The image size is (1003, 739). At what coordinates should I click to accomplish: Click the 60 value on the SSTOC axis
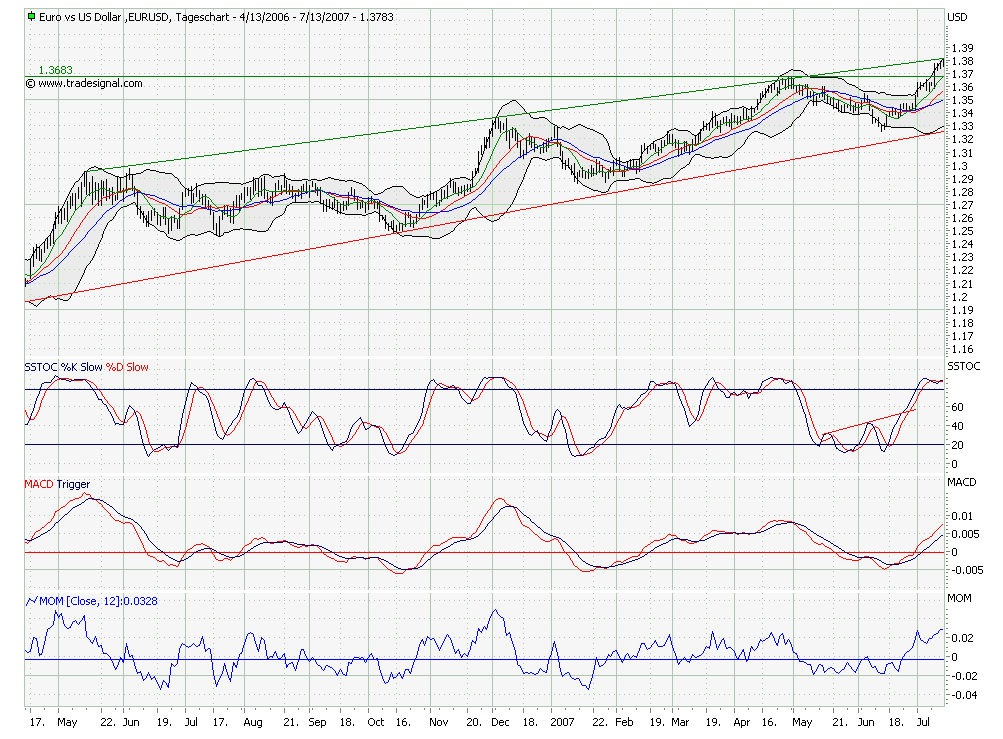(x=958, y=407)
